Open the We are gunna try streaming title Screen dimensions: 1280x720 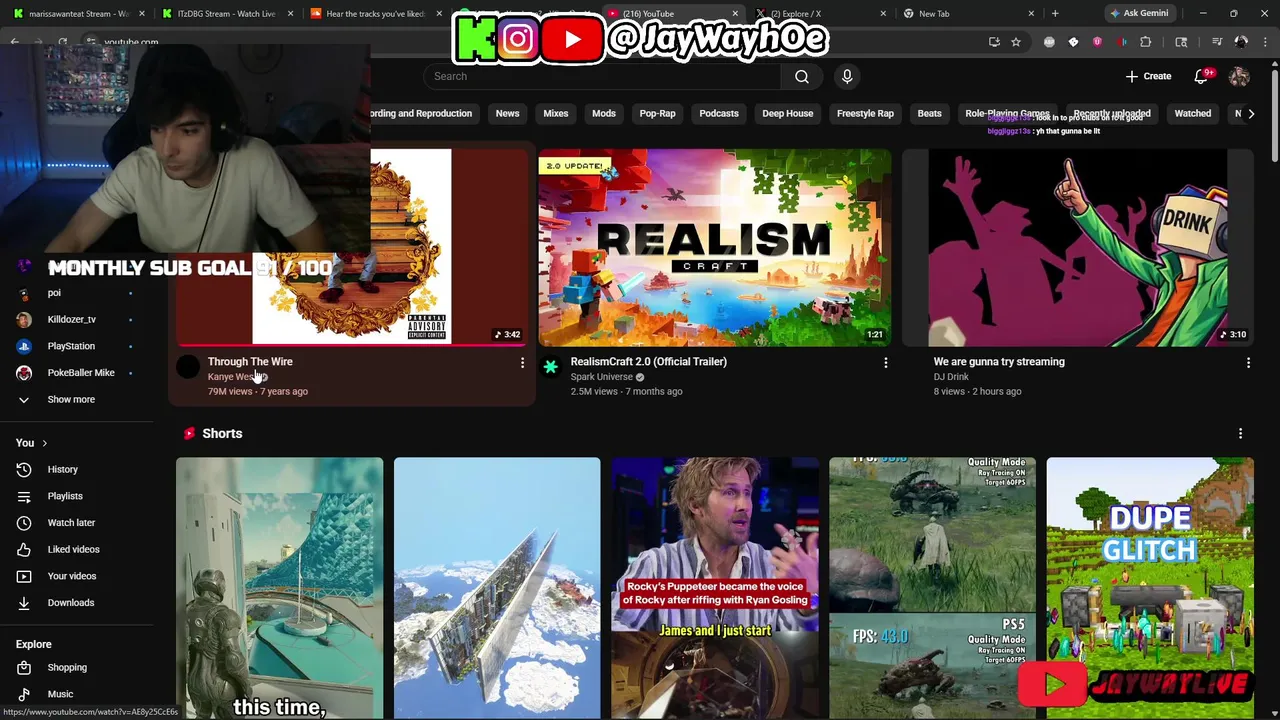999,362
